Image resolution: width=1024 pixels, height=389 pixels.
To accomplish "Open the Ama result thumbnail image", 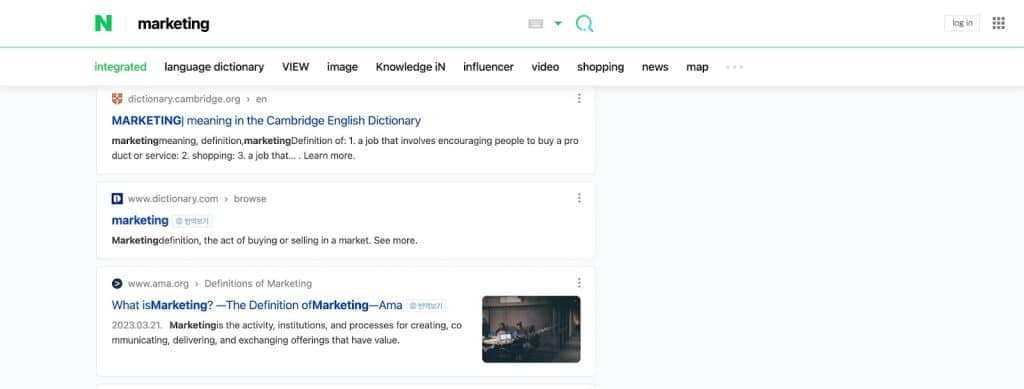I will click(x=531, y=329).
